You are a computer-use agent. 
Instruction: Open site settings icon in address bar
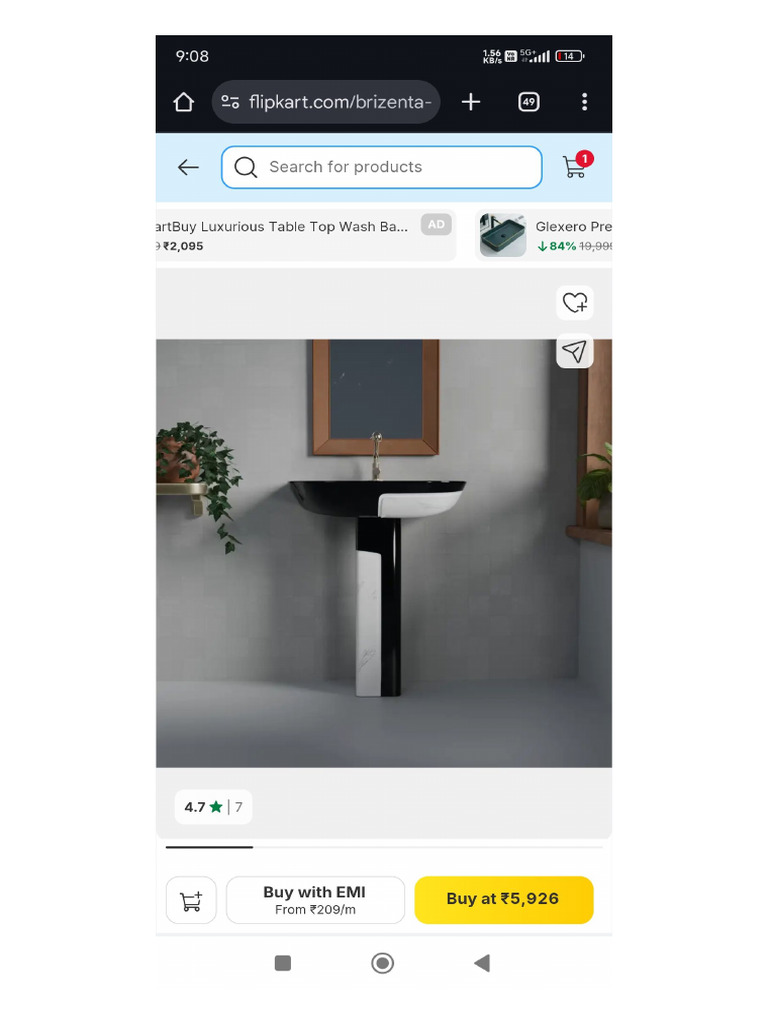point(230,102)
